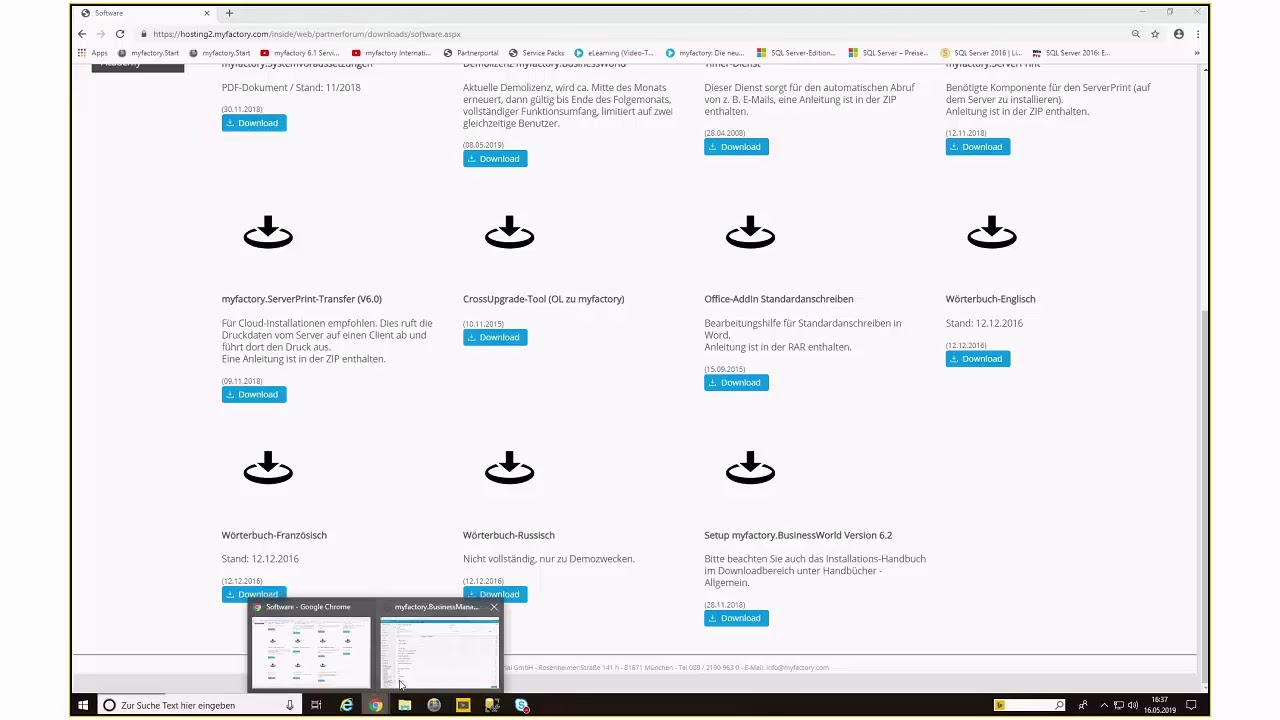Click the download icon above Wörterbuch-Russisch
The image size is (1280, 720).
(509, 468)
